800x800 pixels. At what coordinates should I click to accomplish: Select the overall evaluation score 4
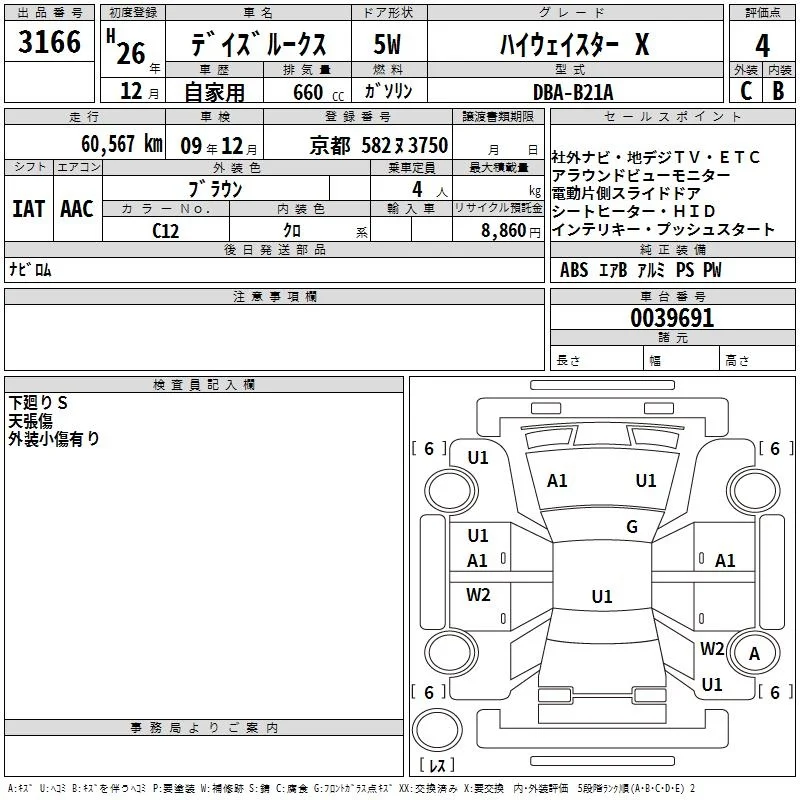762,45
